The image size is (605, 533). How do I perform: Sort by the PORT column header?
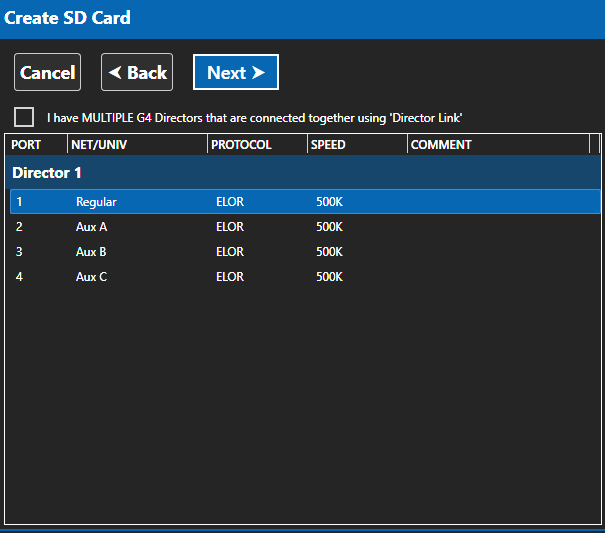point(36,145)
